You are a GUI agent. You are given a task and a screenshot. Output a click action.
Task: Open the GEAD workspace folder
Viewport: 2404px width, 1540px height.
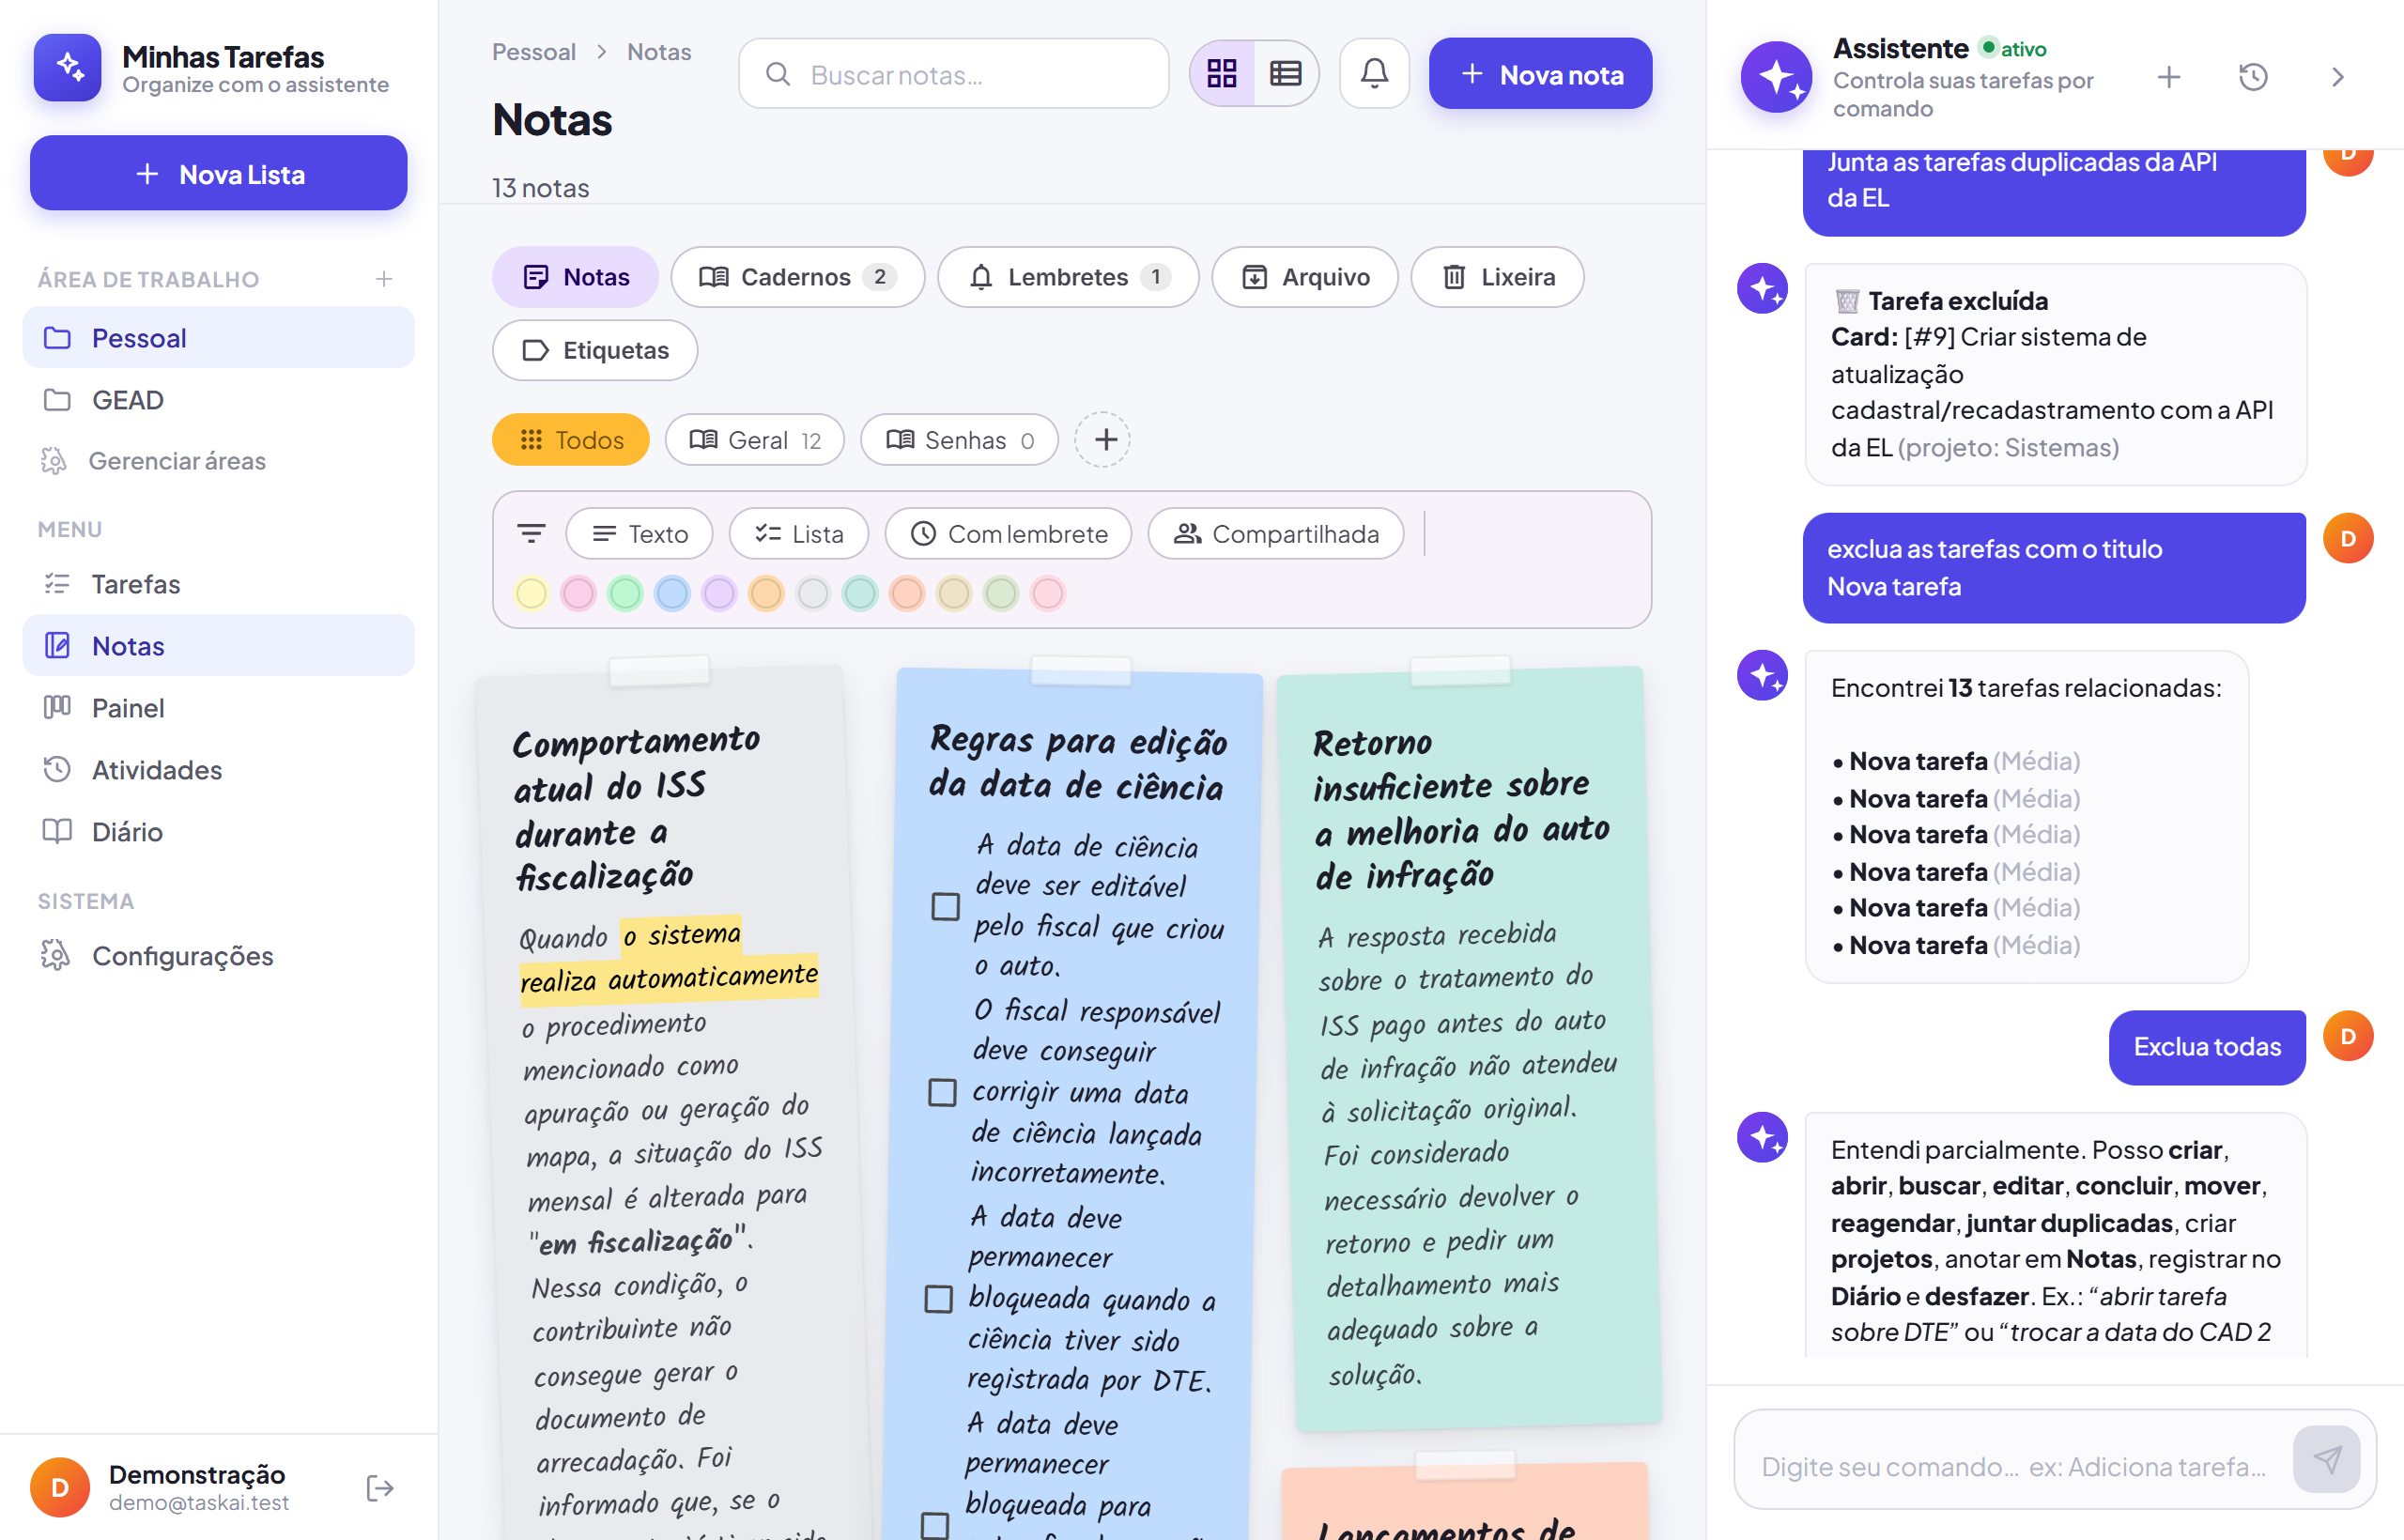[218, 400]
